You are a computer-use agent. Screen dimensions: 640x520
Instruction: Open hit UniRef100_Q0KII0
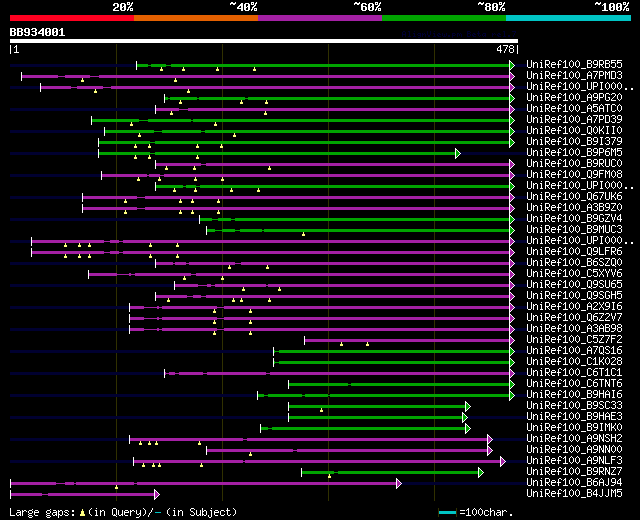(574, 130)
